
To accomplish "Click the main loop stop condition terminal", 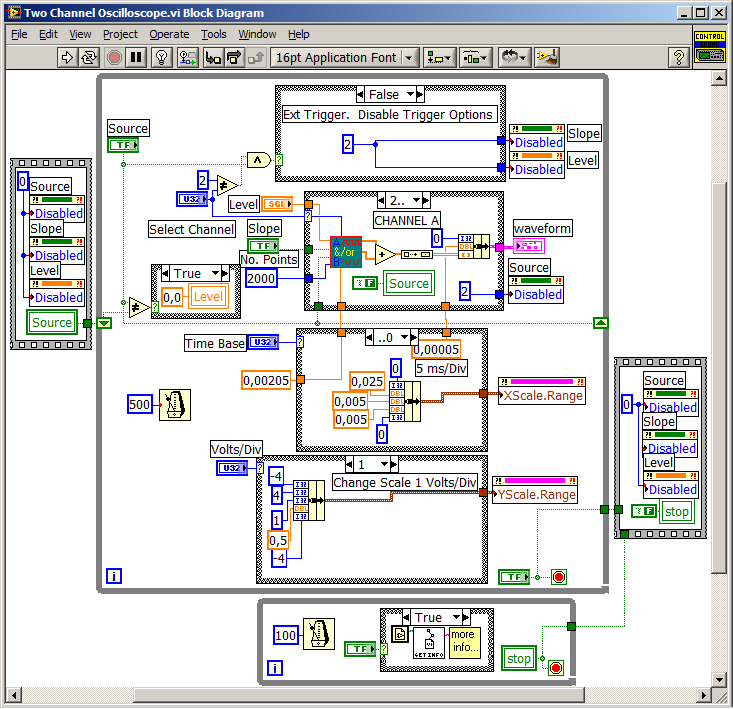I will coord(559,577).
